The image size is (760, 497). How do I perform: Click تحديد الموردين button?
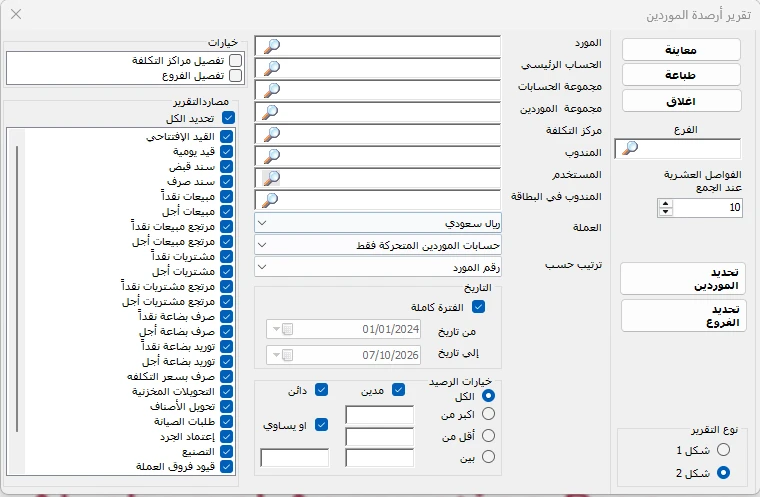(682, 279)
